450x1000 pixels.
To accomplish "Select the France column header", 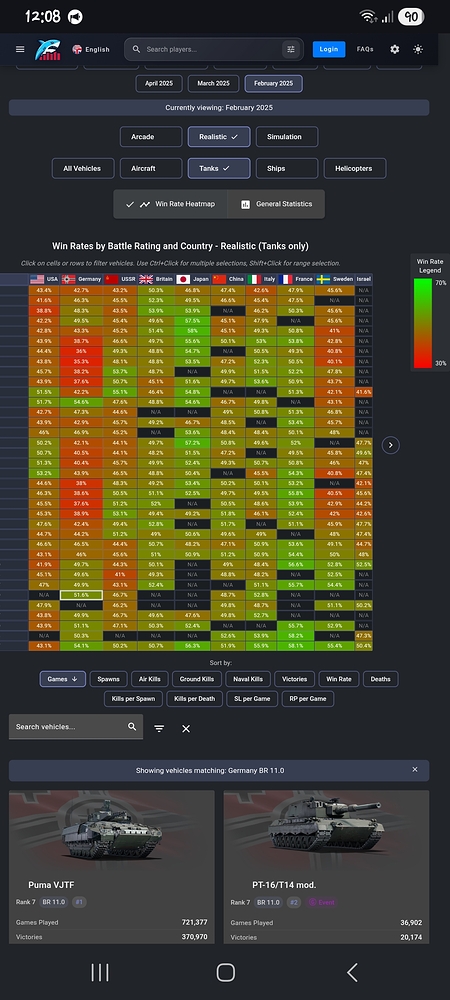I will point(296,279).
